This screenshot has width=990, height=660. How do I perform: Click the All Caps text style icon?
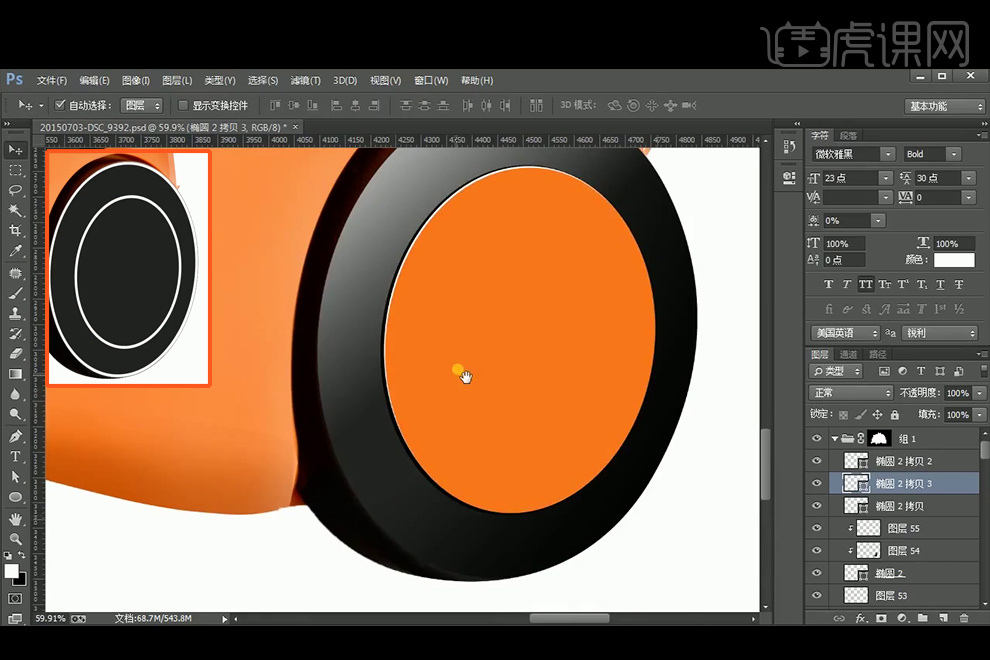pyautogui.click(x=865, y=285)
